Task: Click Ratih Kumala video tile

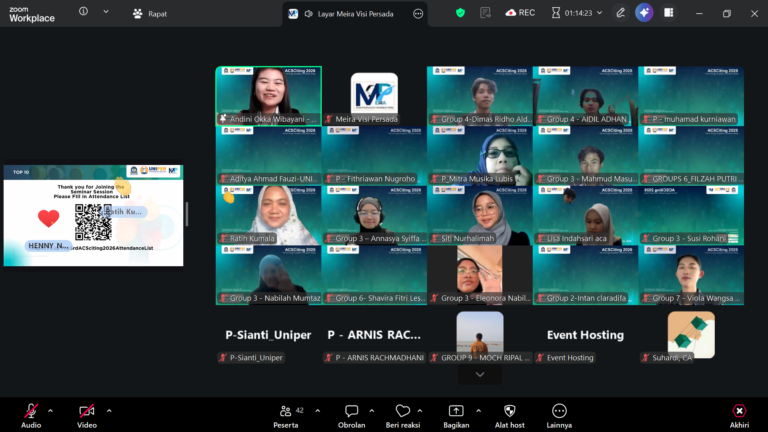Action: click(x=268, y=215)
